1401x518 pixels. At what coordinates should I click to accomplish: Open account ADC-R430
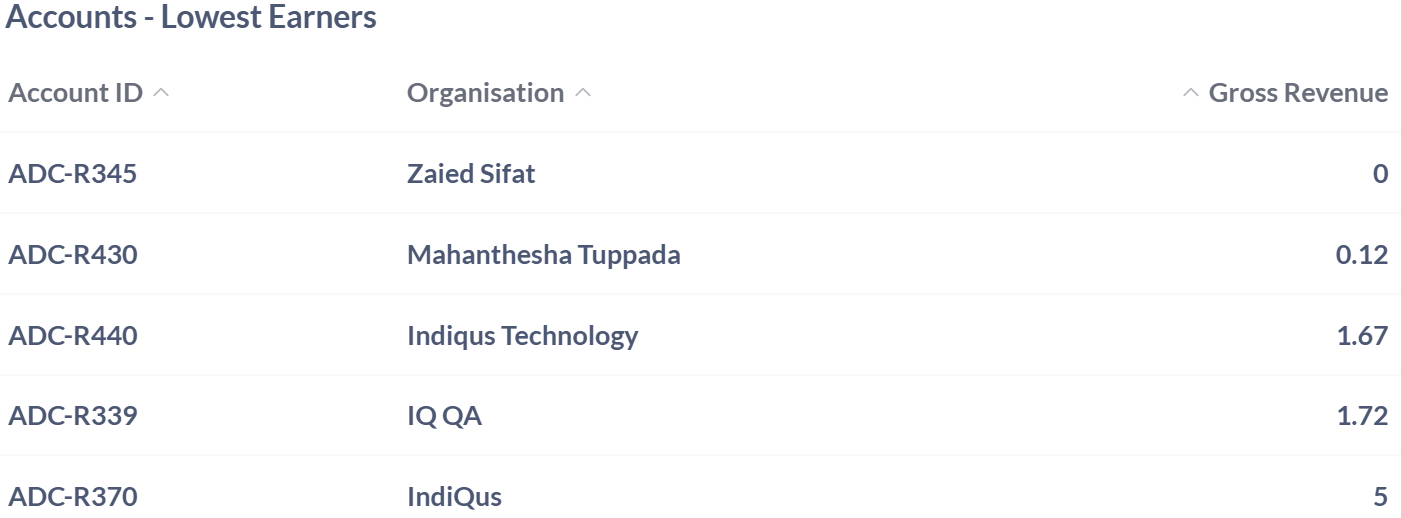pyautogui.click(x=72, y=255)
